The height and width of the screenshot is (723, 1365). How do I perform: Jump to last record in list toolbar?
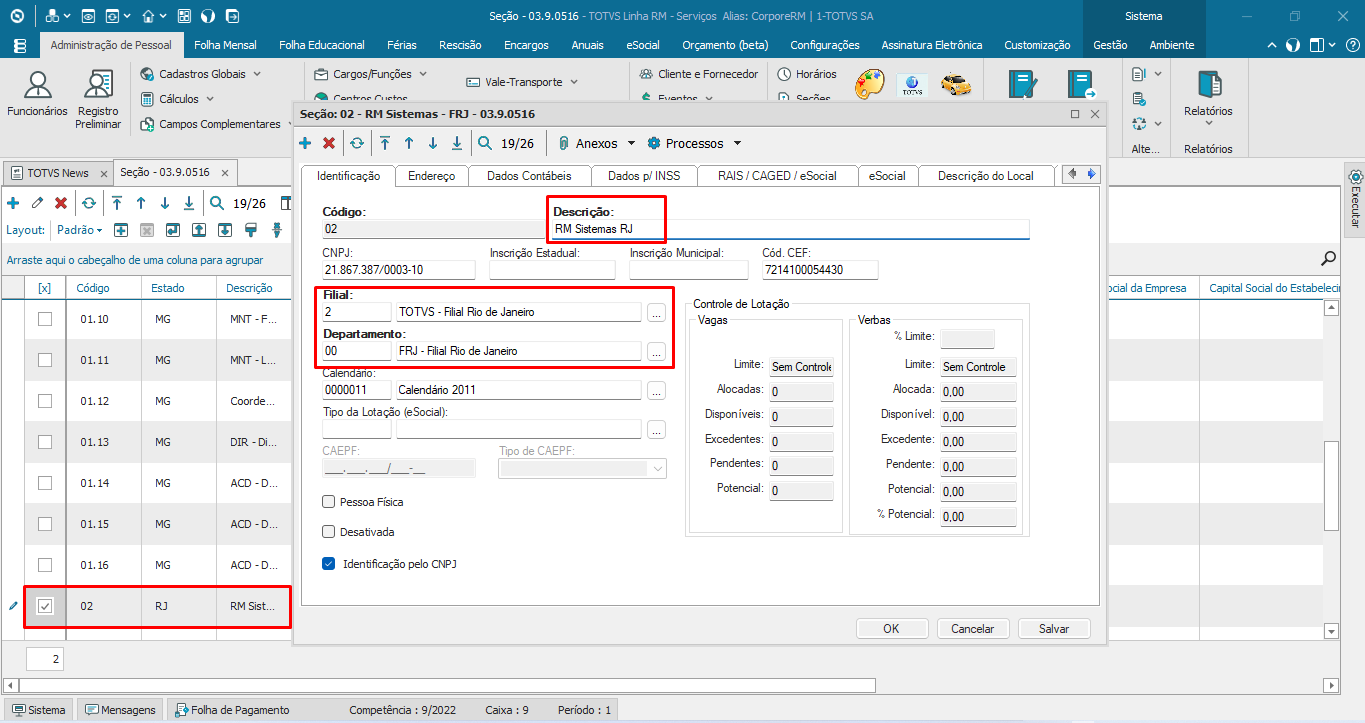(x=189, y=203)
